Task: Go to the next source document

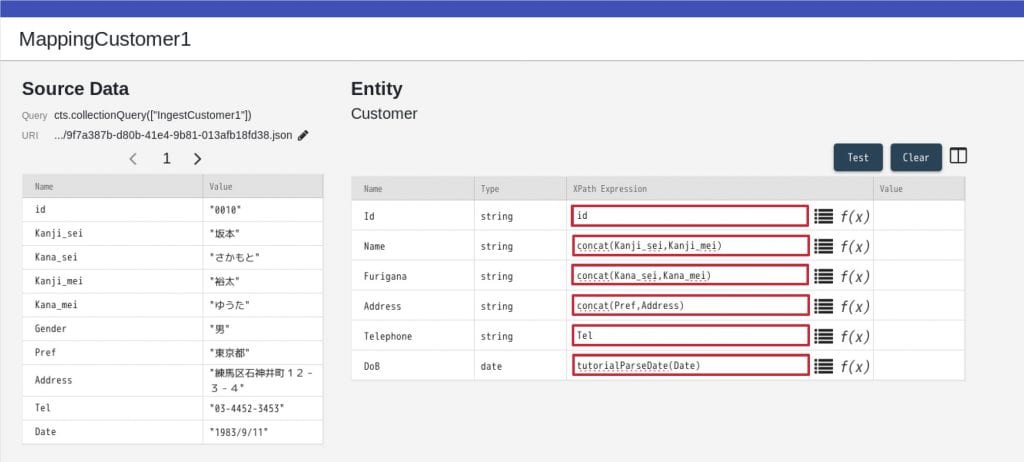Action: click(198, 159)
